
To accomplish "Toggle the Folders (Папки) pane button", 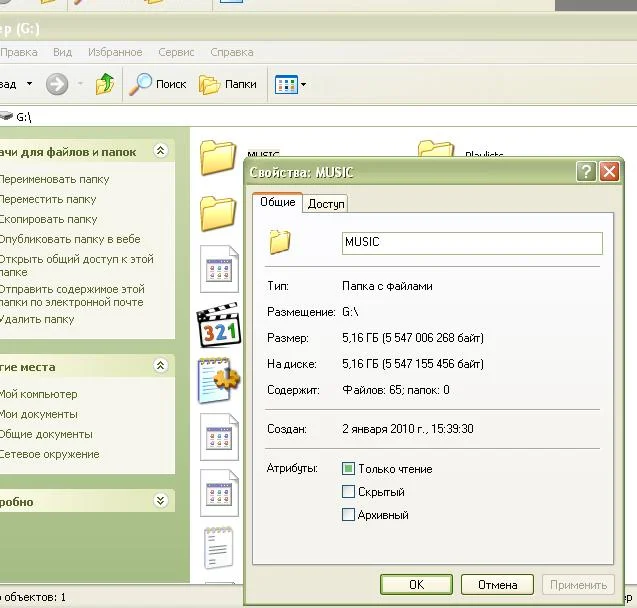I will (x=229, y=85).
